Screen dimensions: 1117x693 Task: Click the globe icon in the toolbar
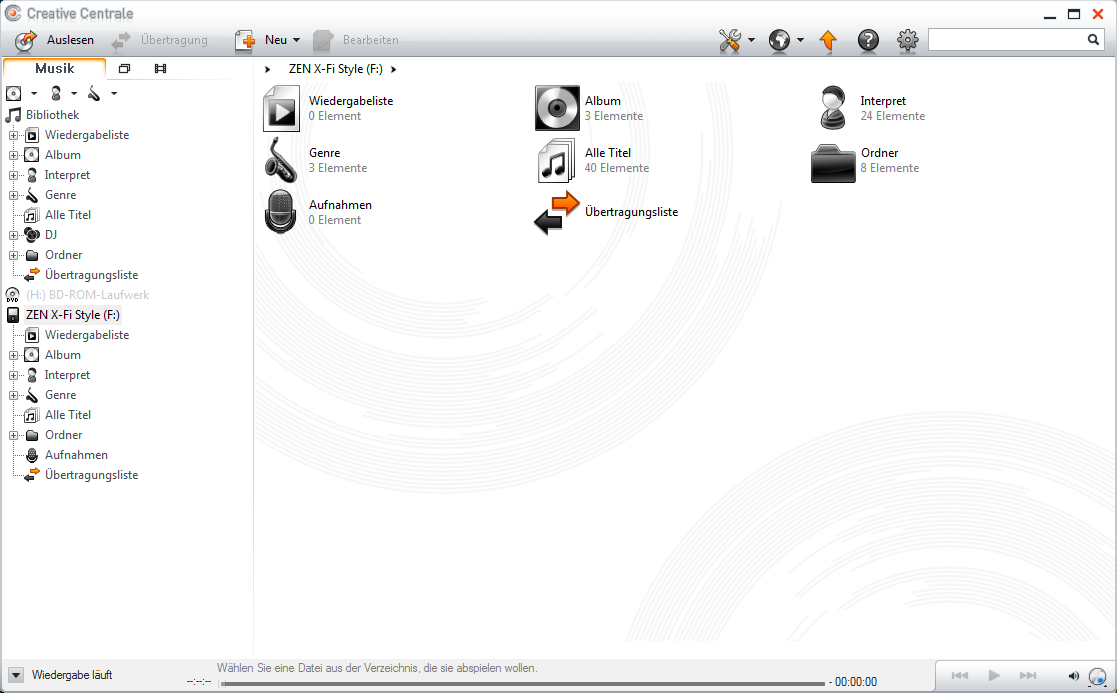tap(779, 41)
